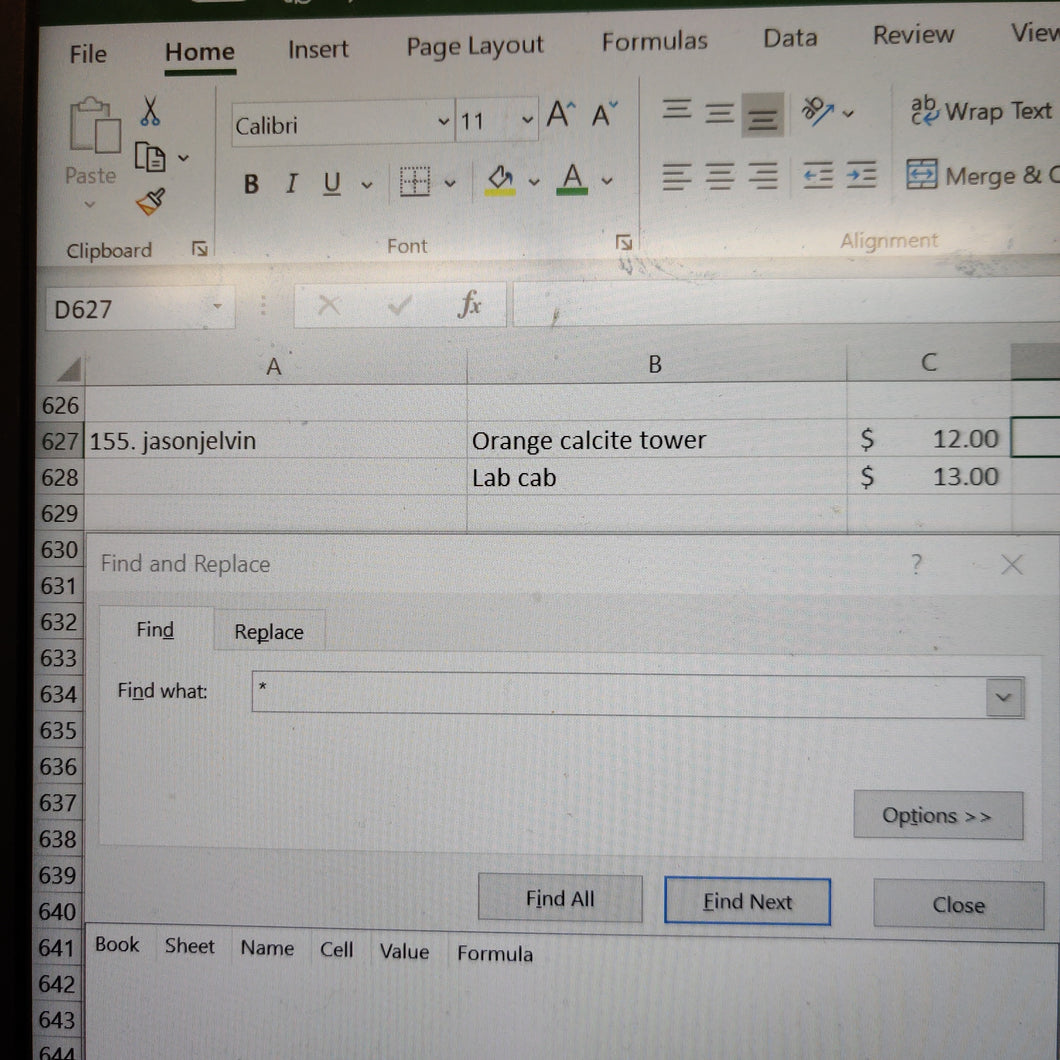Click the Find Next button

pyautogui.click(x=747, y=901)
